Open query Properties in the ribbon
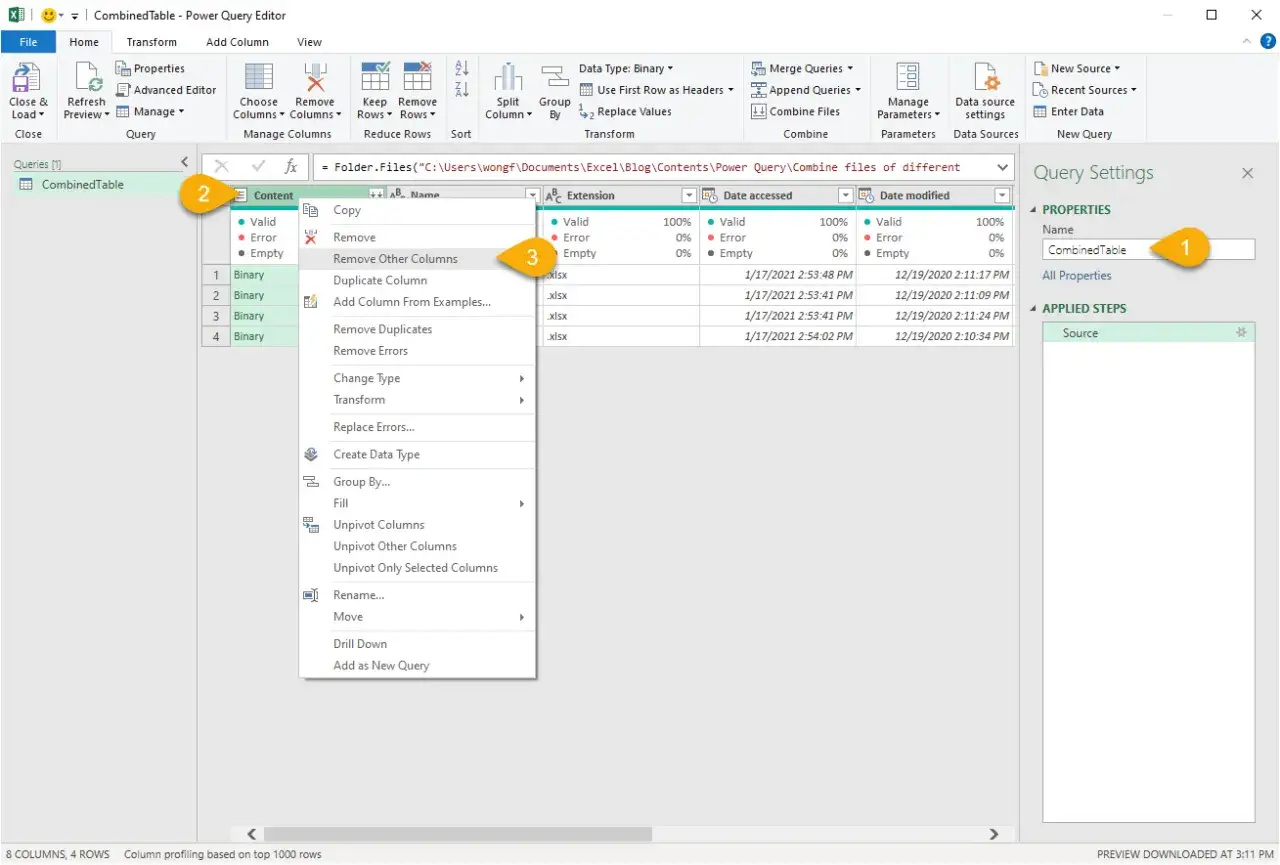Viewport: 1280px width, 865px height. [x=150, y=68]
